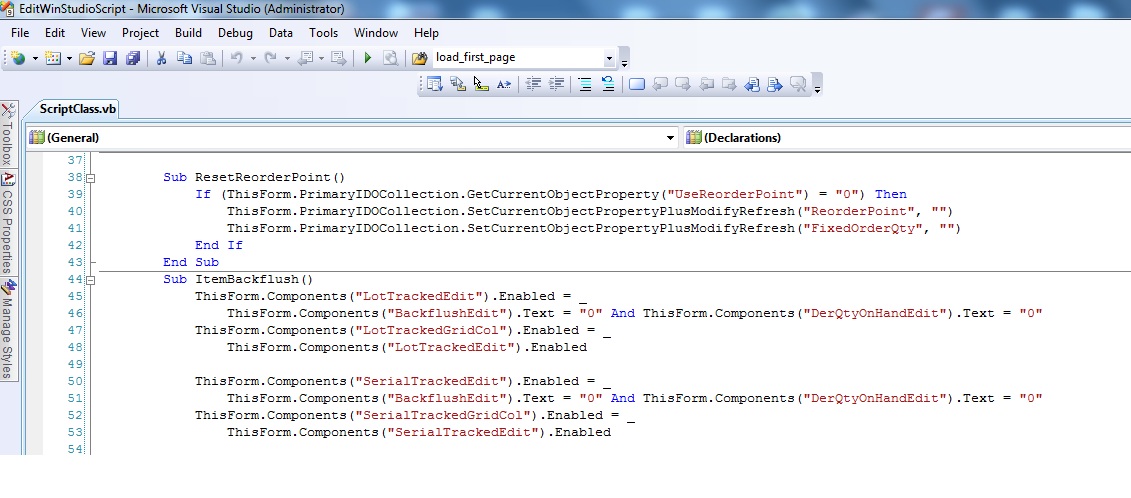This screenshot has height=498, width=1131.
Task: Click the New Web Site toolbar icon
Action: [x=17, y=58]
